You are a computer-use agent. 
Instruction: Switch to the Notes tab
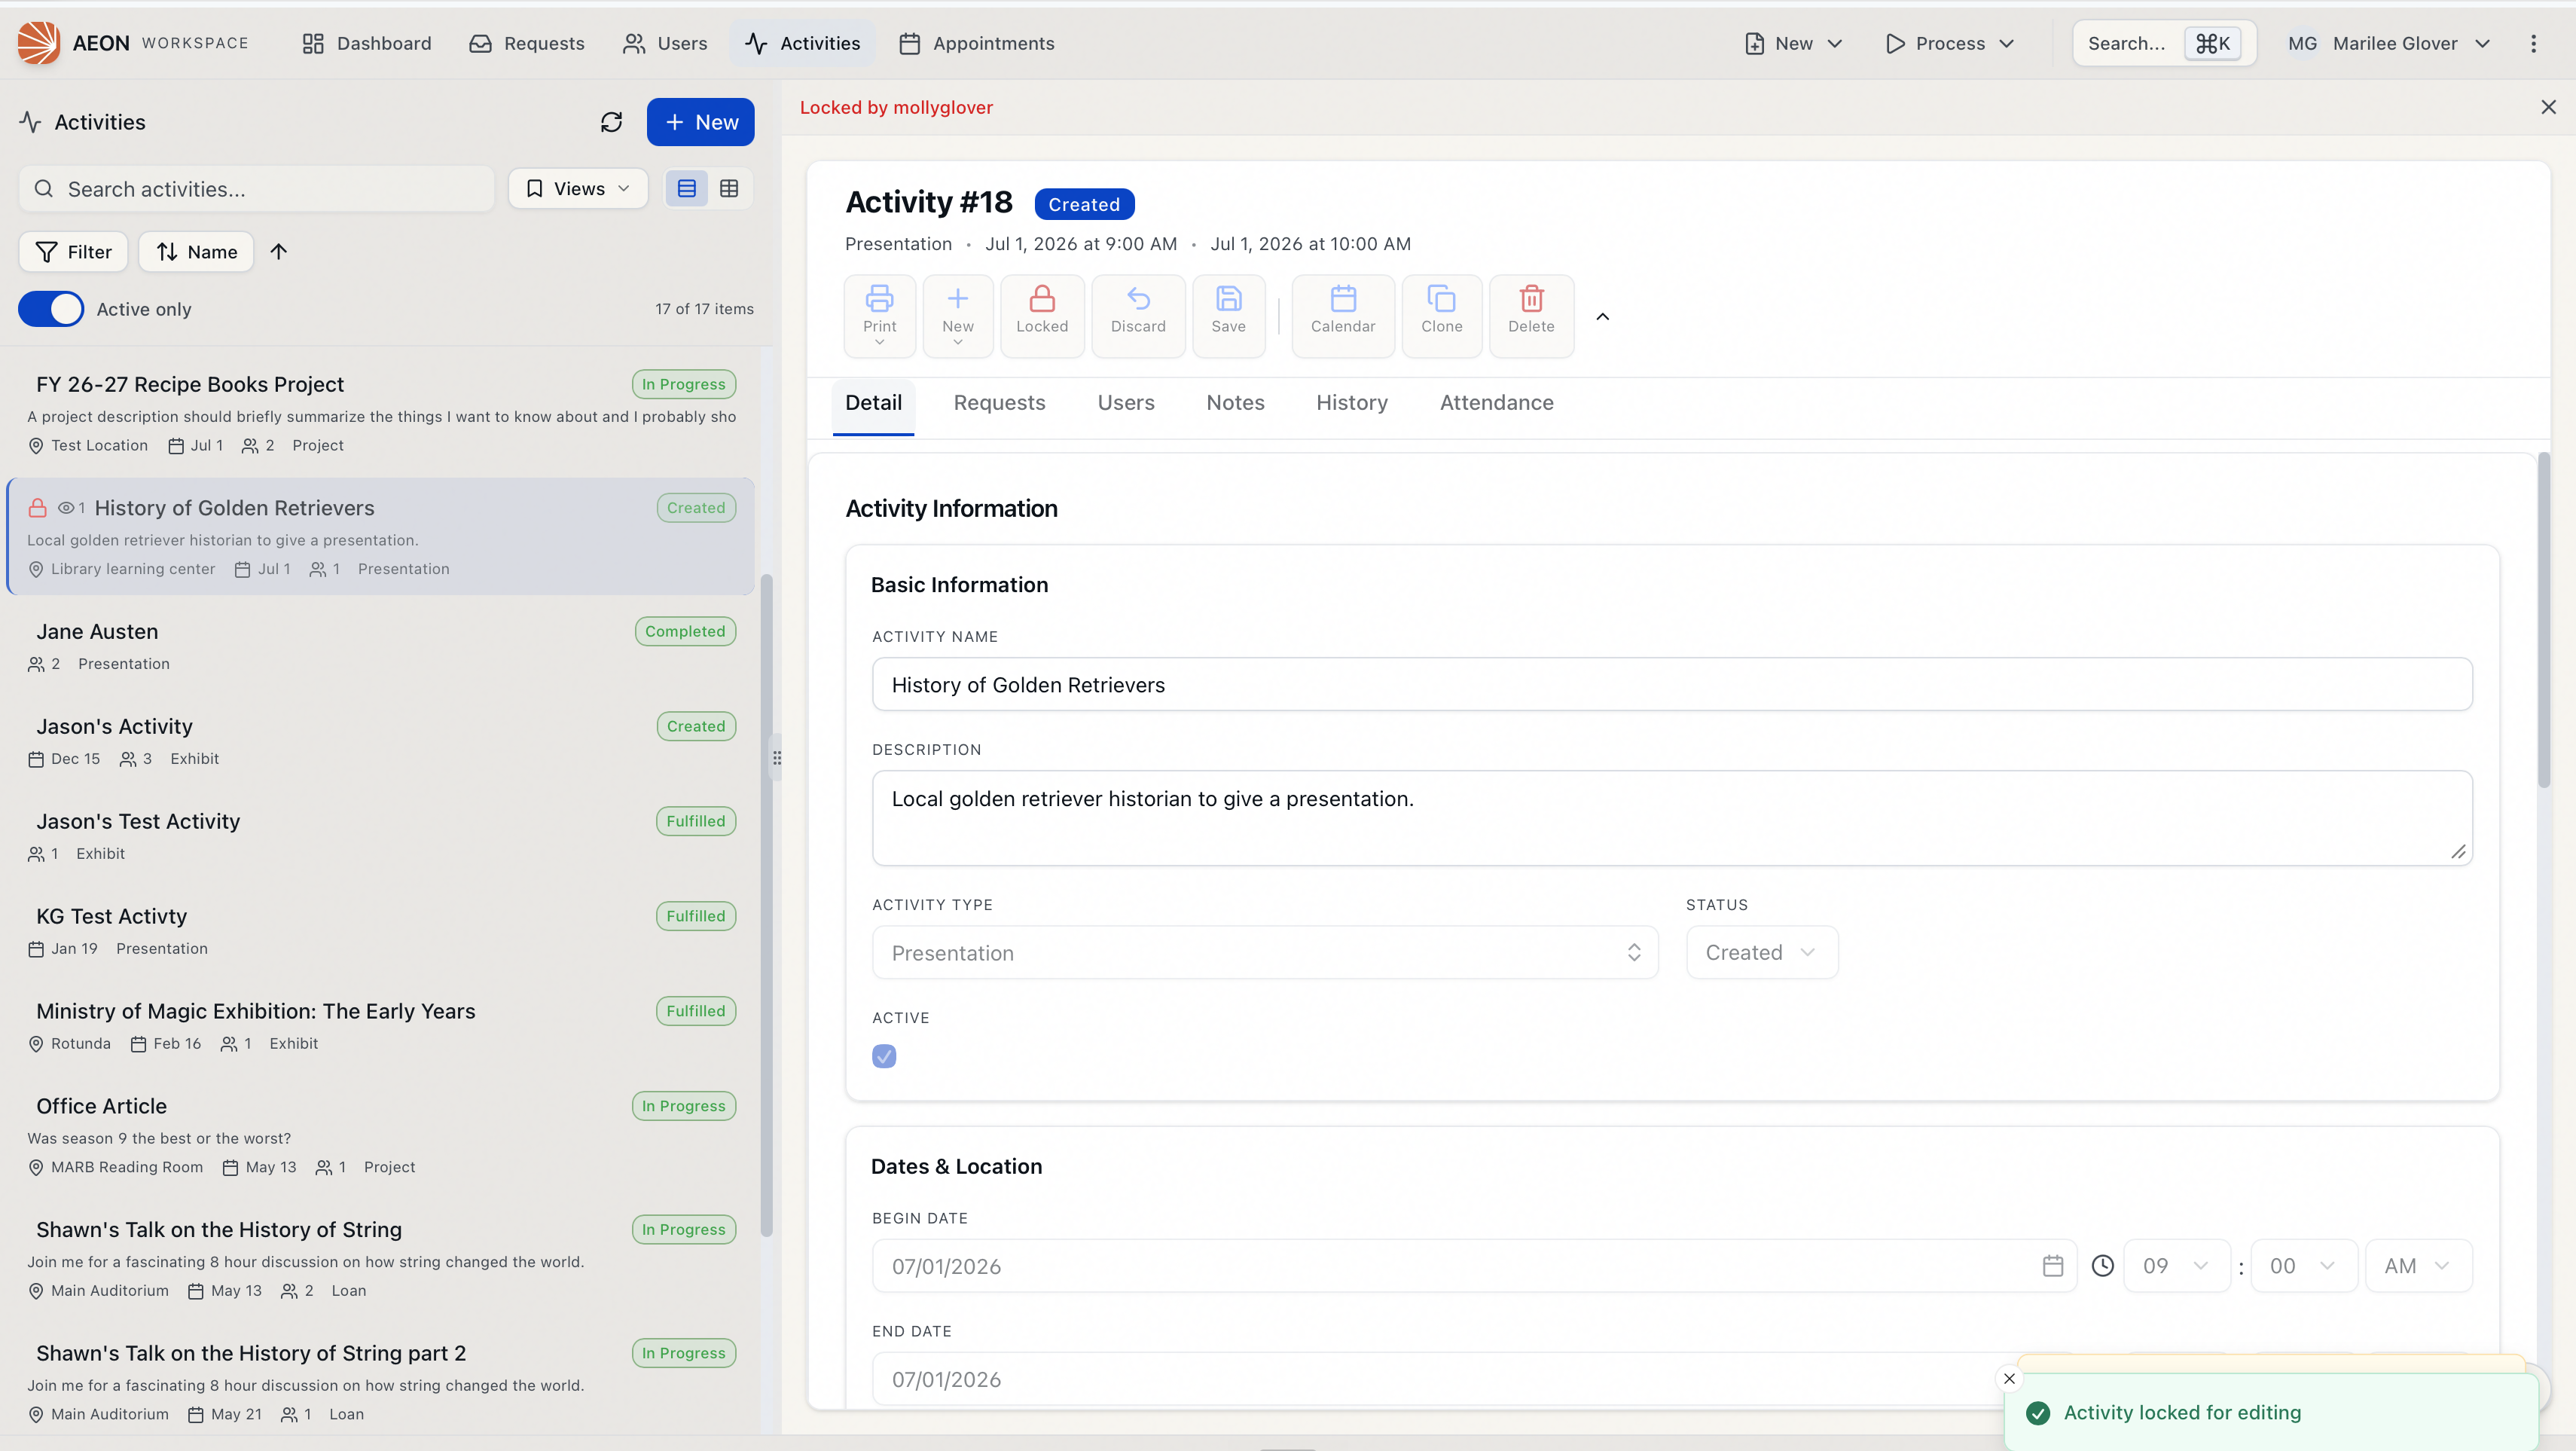point(1235,403)
